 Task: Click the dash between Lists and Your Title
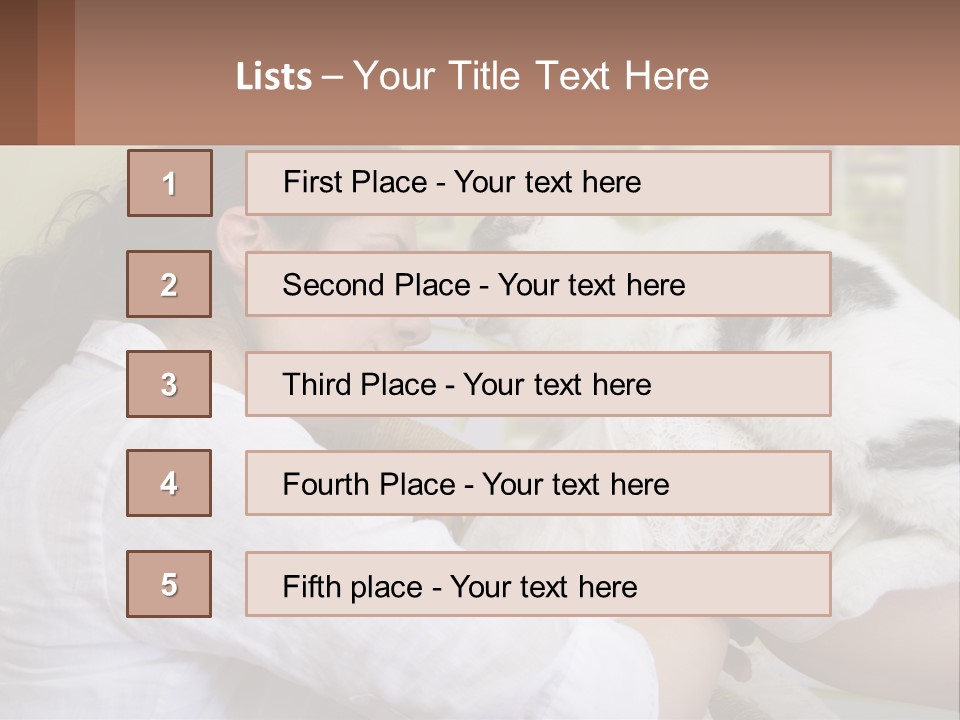[333, 77]
